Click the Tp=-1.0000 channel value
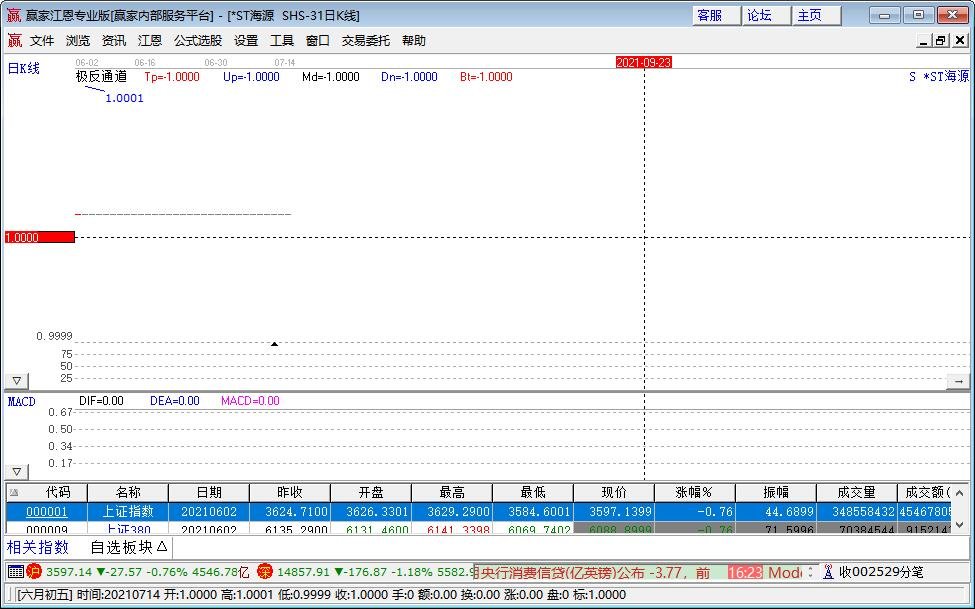975x609 pixels. pyautogui.click(x=172, y=77)
